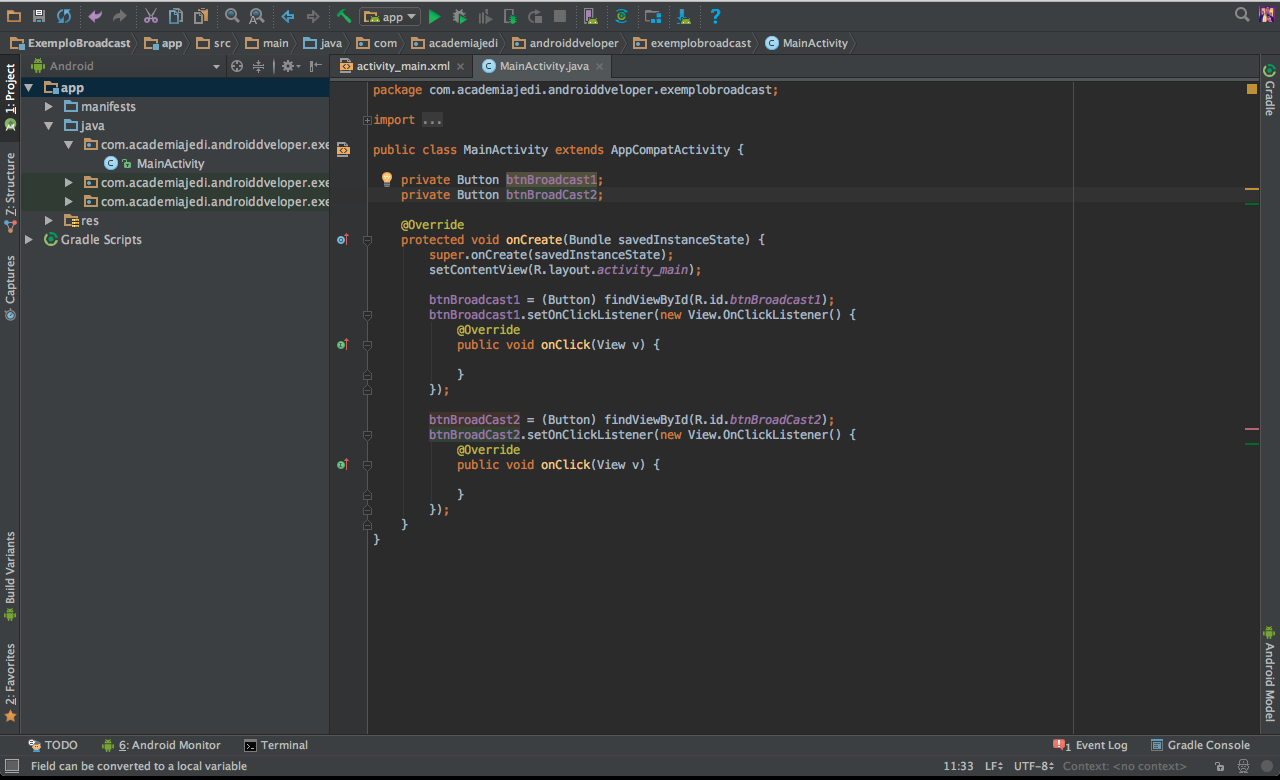Click the UTF-8 encoding selector
The height and width of the screenshot is (780, 1280).
click(1033, 766)
